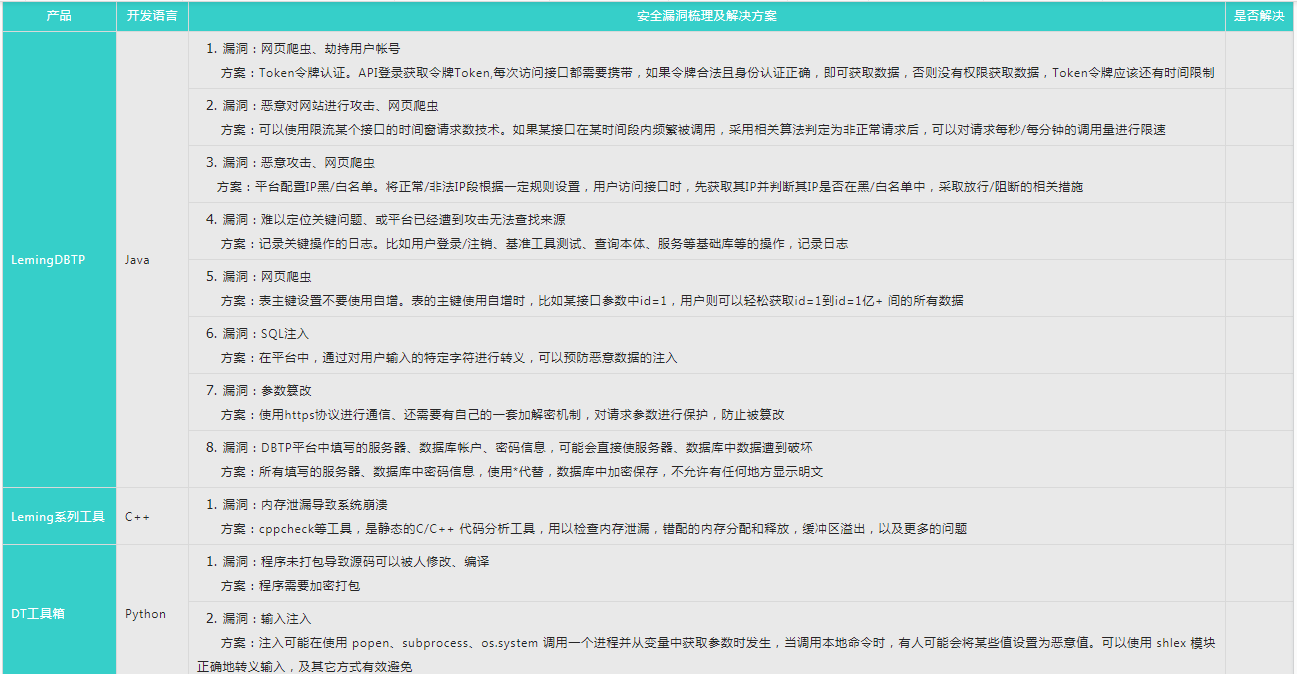This screenshot has width=1297, height=674.
Task: Click the 是否解决 column header
Action: click(1259, 15)
